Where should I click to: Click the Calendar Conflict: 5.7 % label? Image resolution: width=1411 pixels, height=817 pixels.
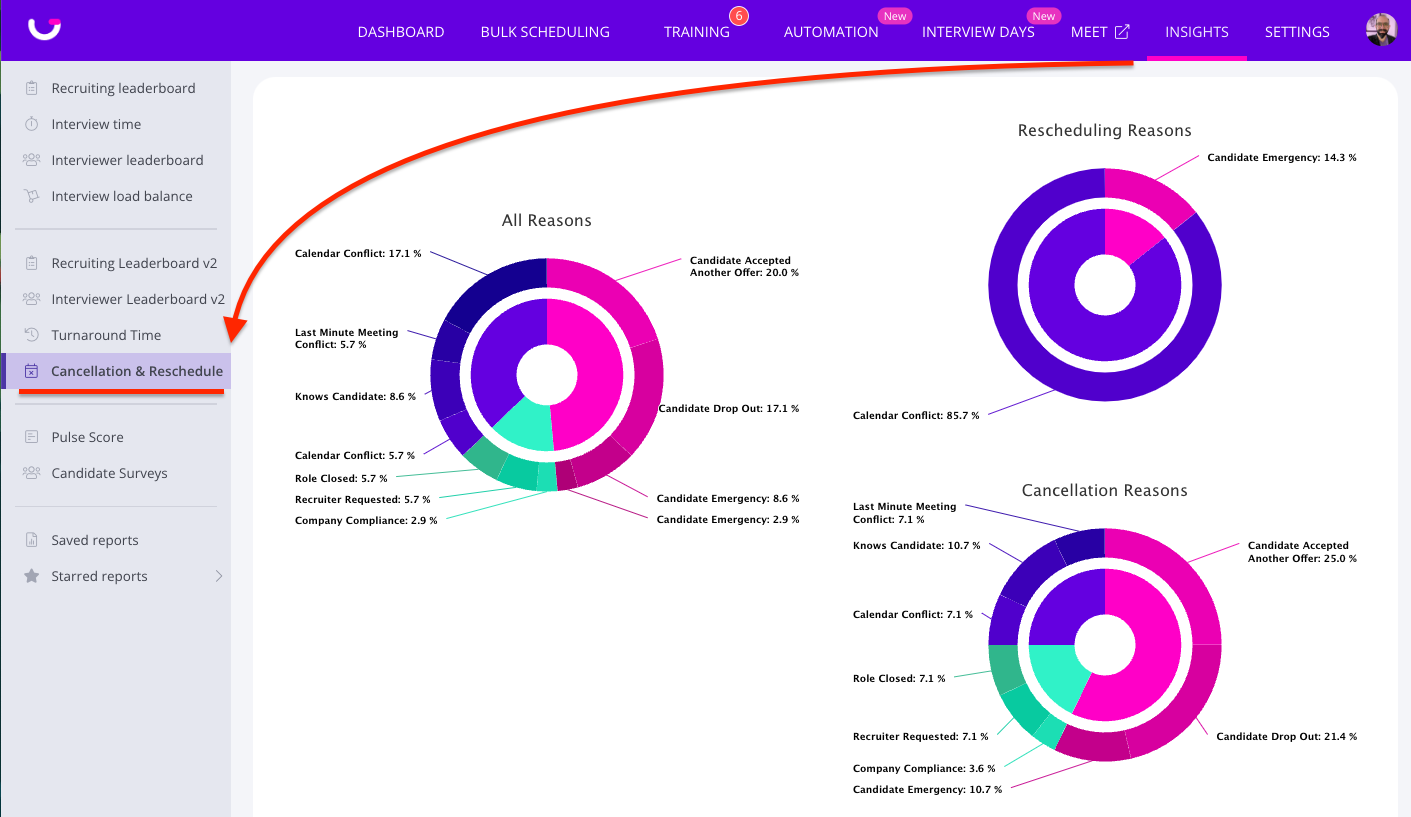pos(355,456)
